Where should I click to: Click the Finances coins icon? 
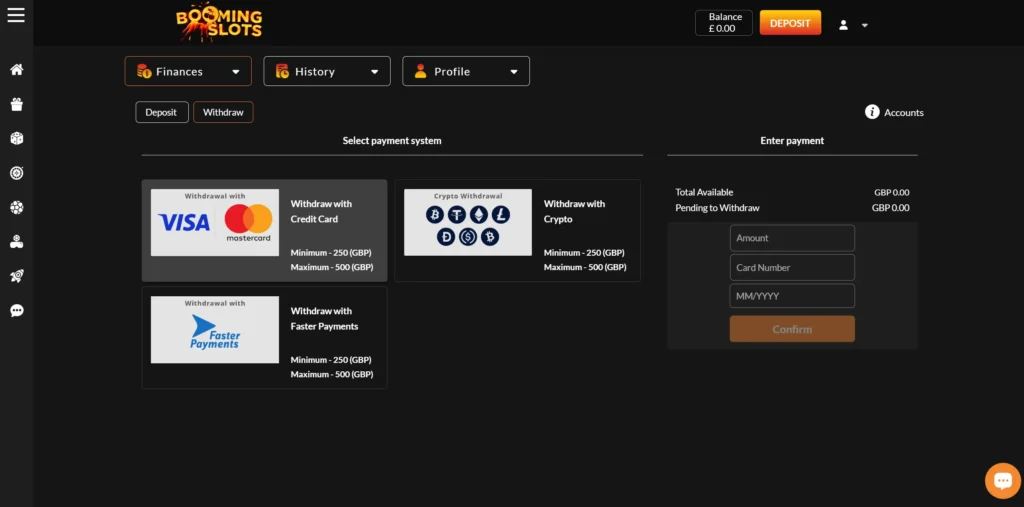tap(144, 71)
